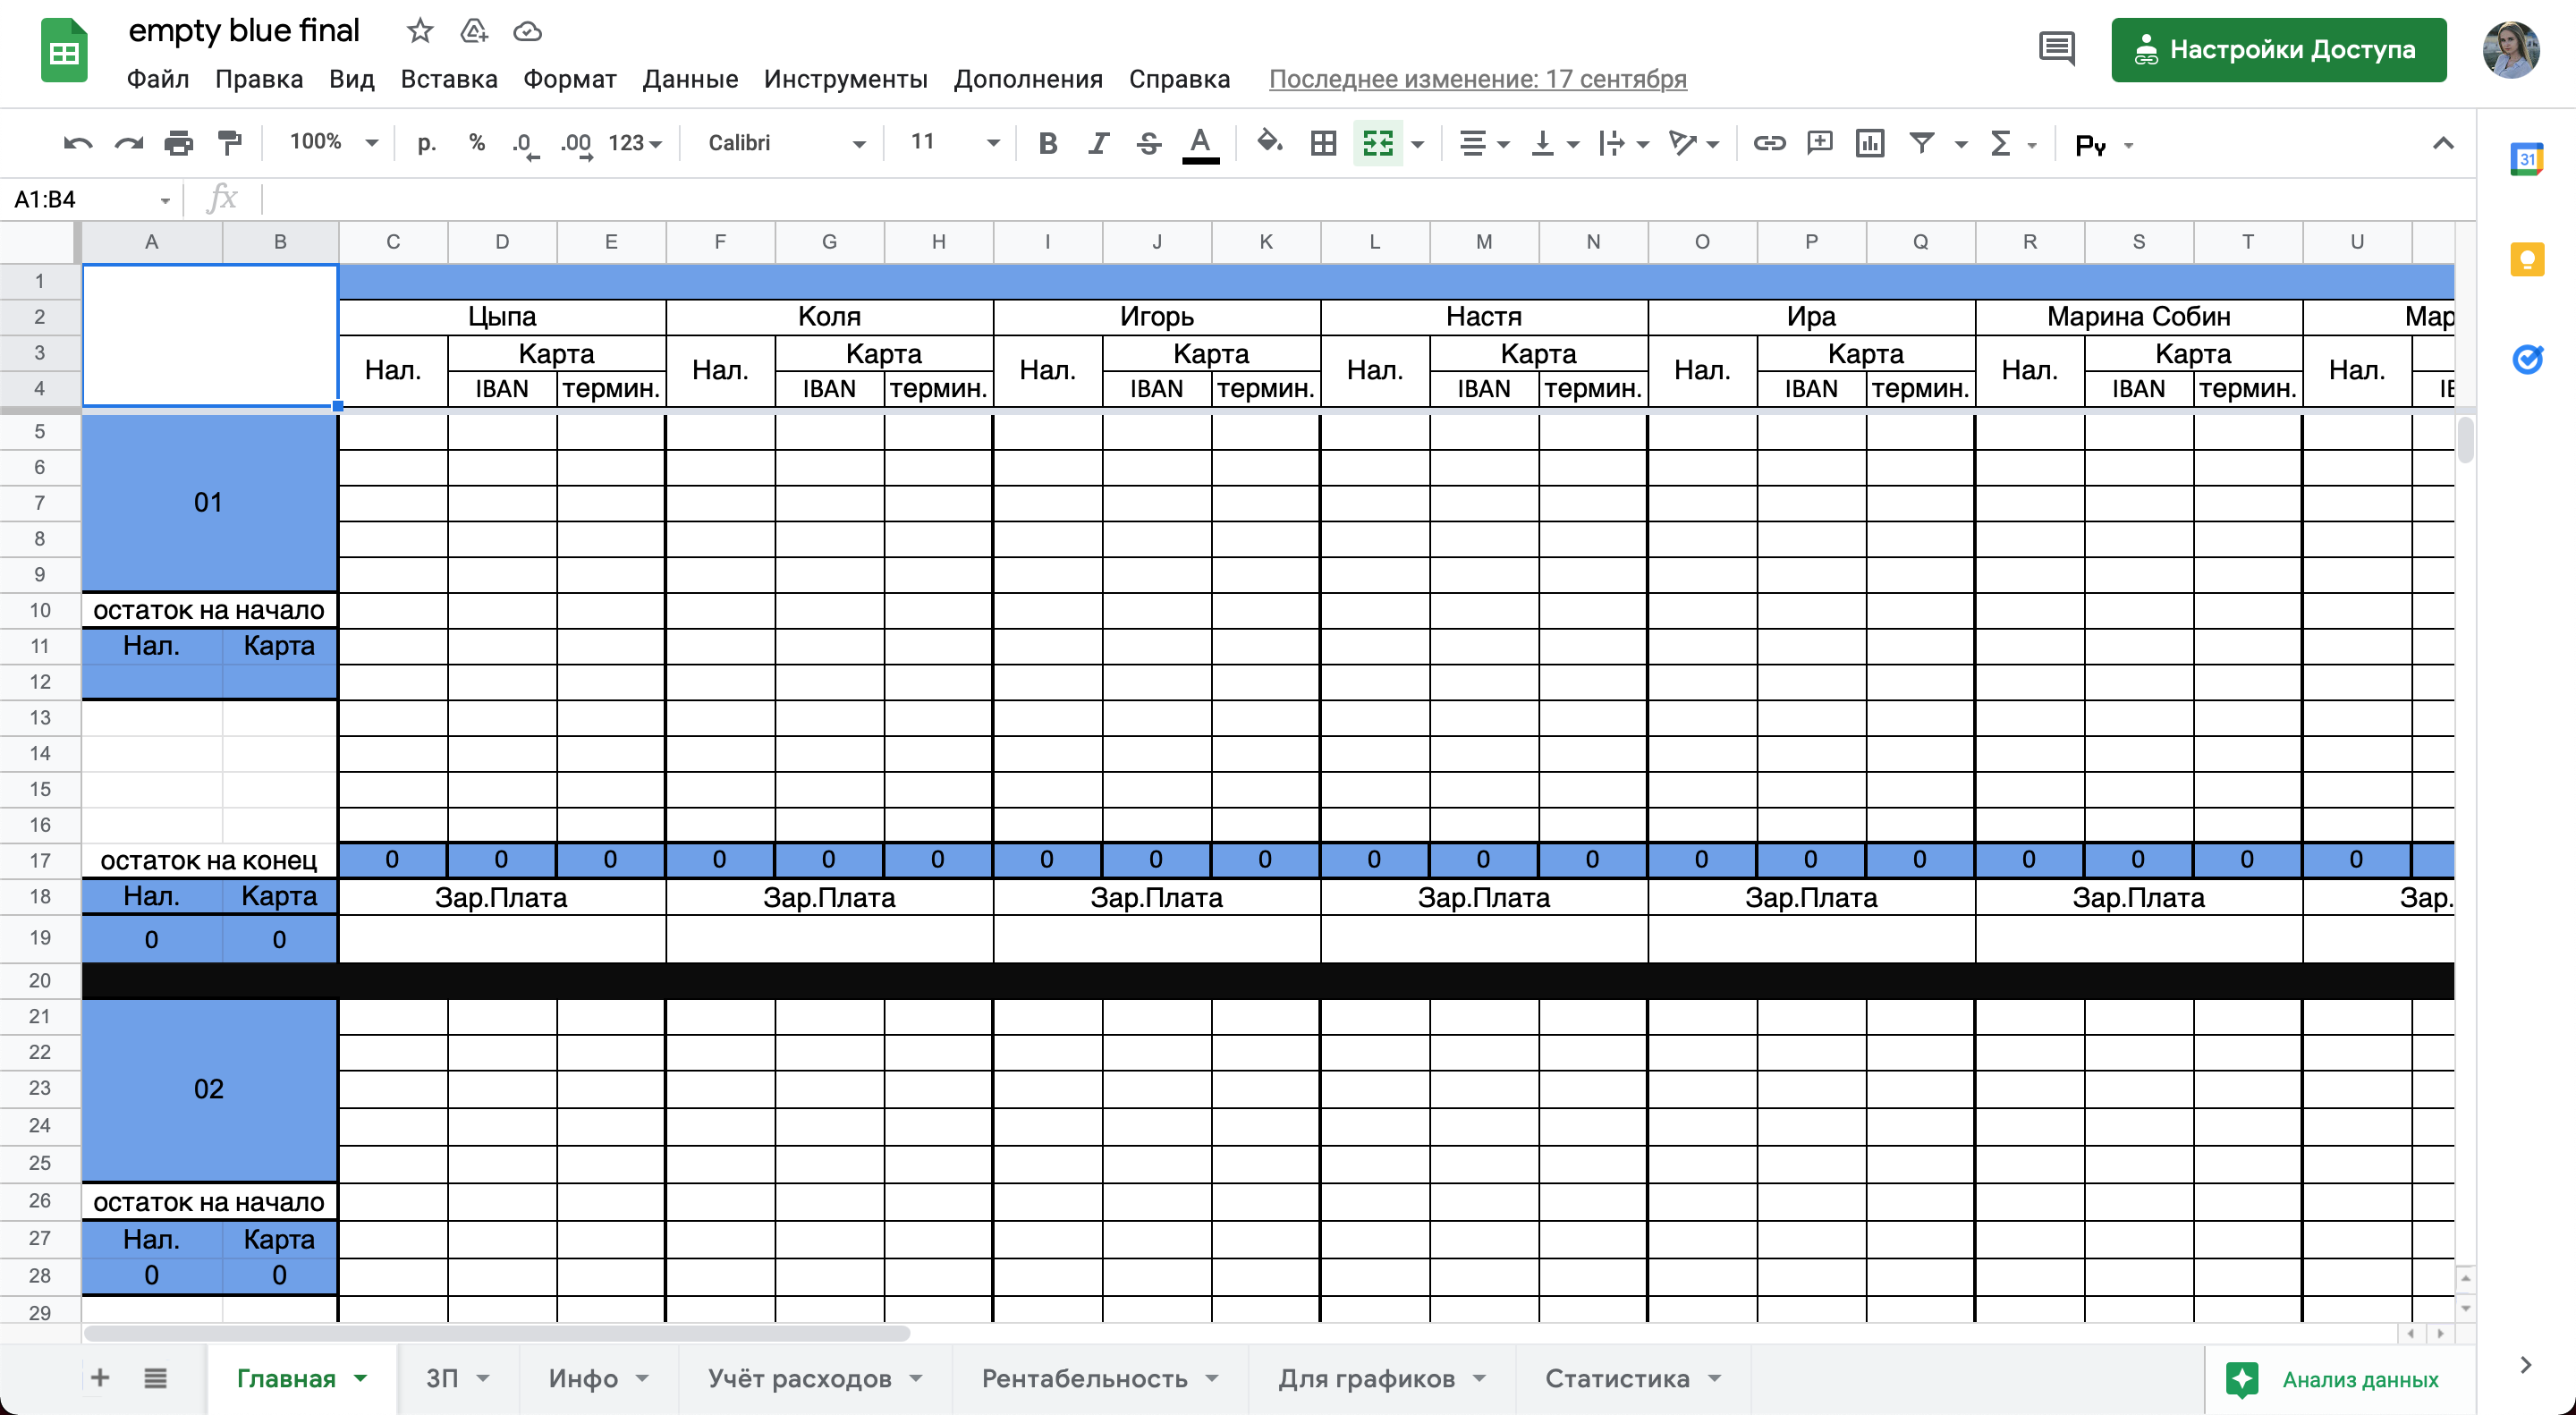View the cloud save status
This screenshot has height=1415, width=2576.
point(527,32)
